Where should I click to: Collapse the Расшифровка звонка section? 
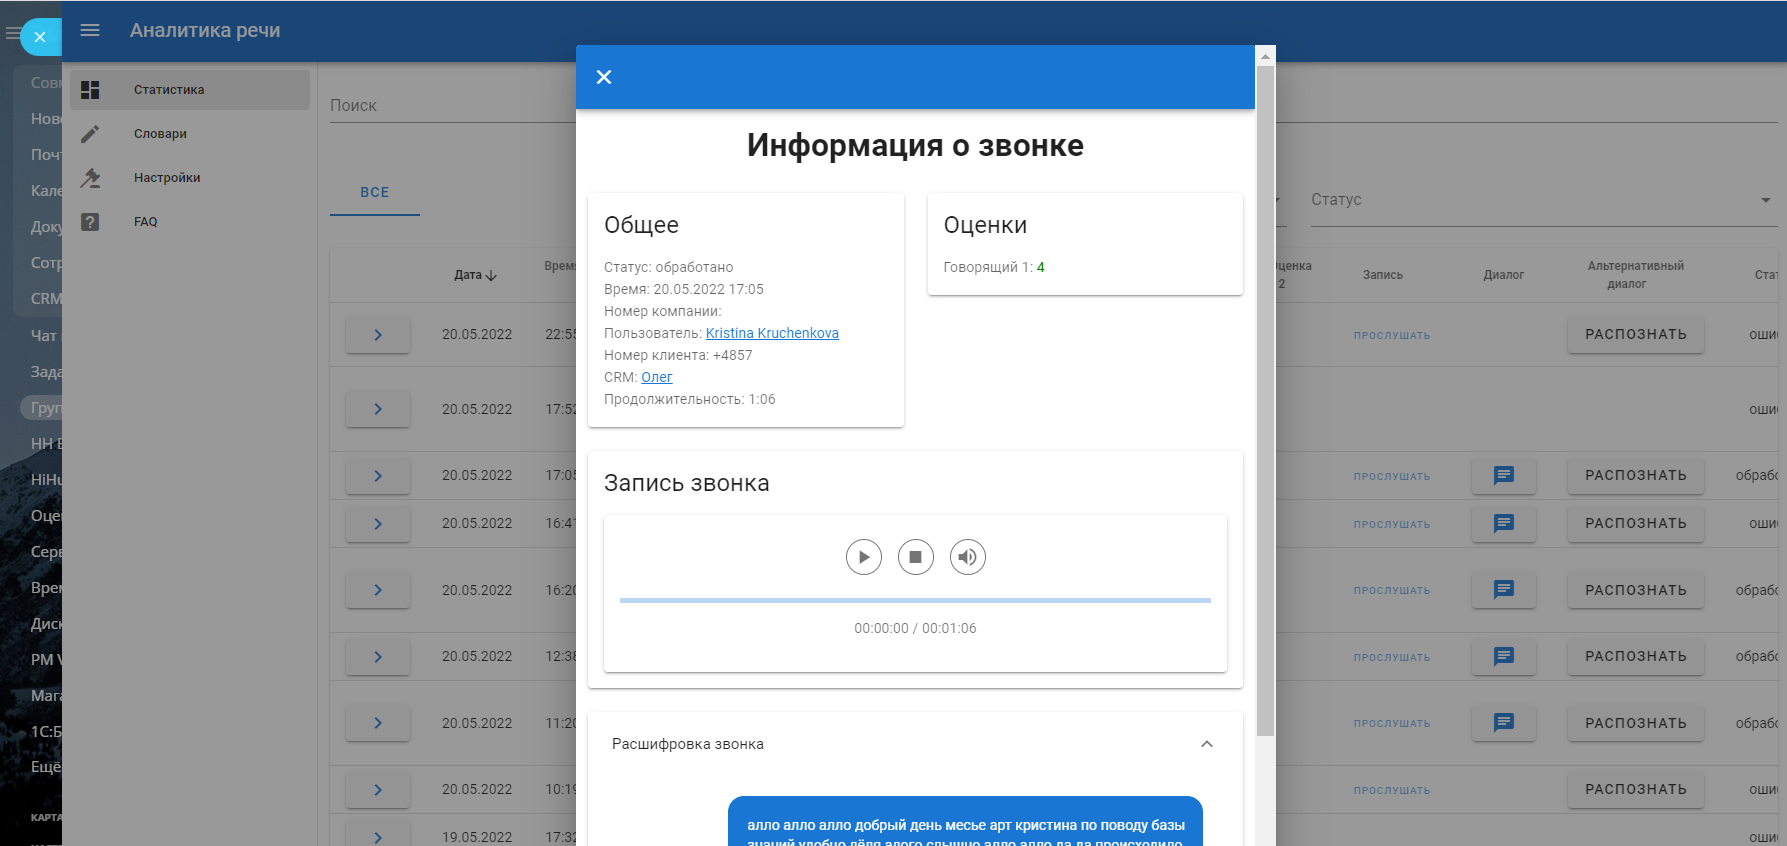coord(1206,744)
